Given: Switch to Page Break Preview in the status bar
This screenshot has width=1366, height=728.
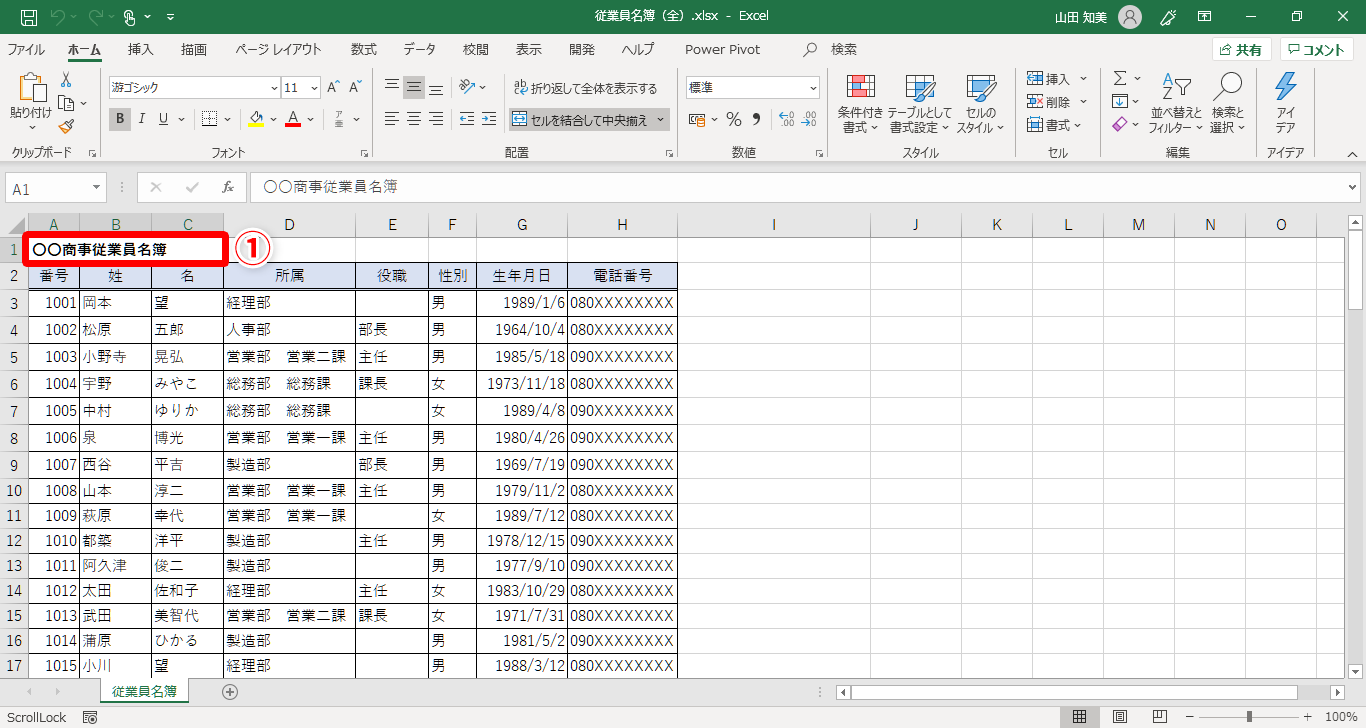Looking at the screenshot, I should pyautogui.click(x=1160, y=717).
